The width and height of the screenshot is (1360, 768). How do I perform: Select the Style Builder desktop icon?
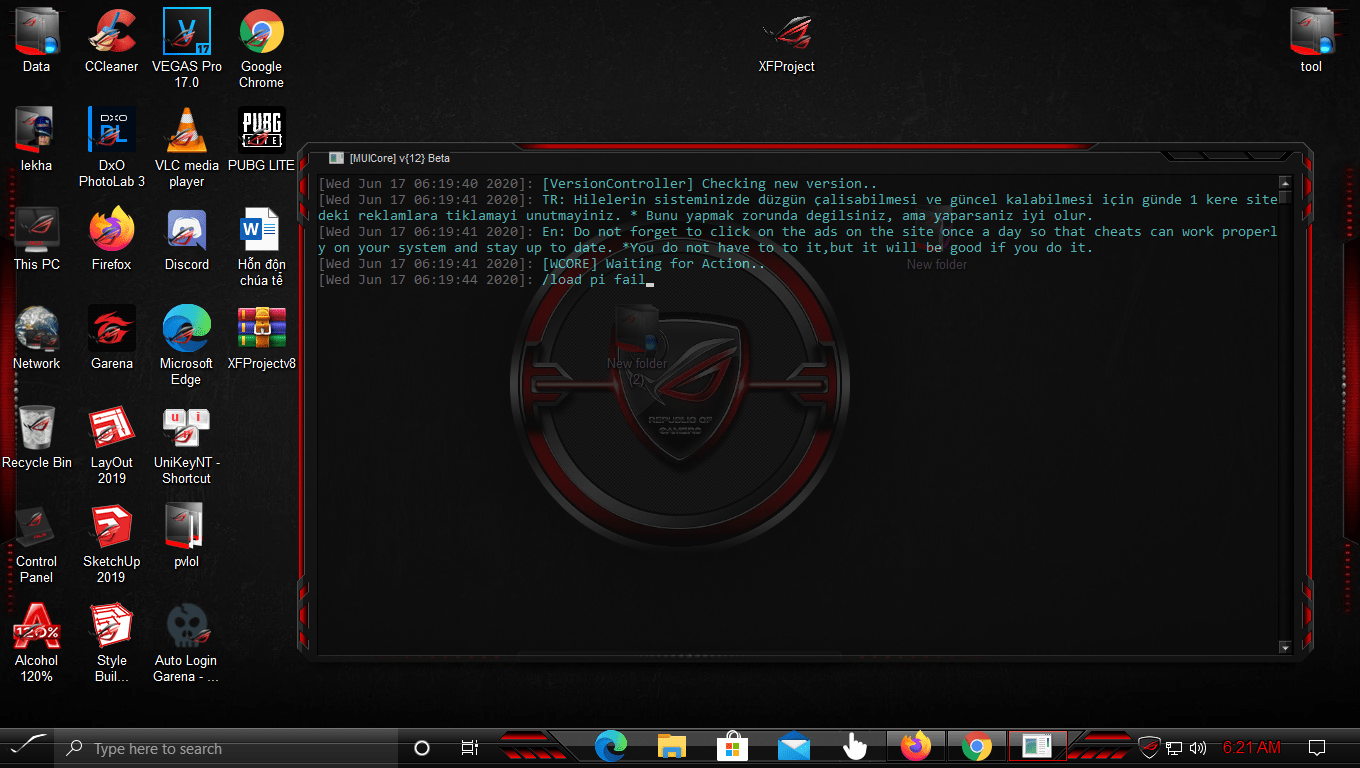pyautogui.click(x=111, y=643)
